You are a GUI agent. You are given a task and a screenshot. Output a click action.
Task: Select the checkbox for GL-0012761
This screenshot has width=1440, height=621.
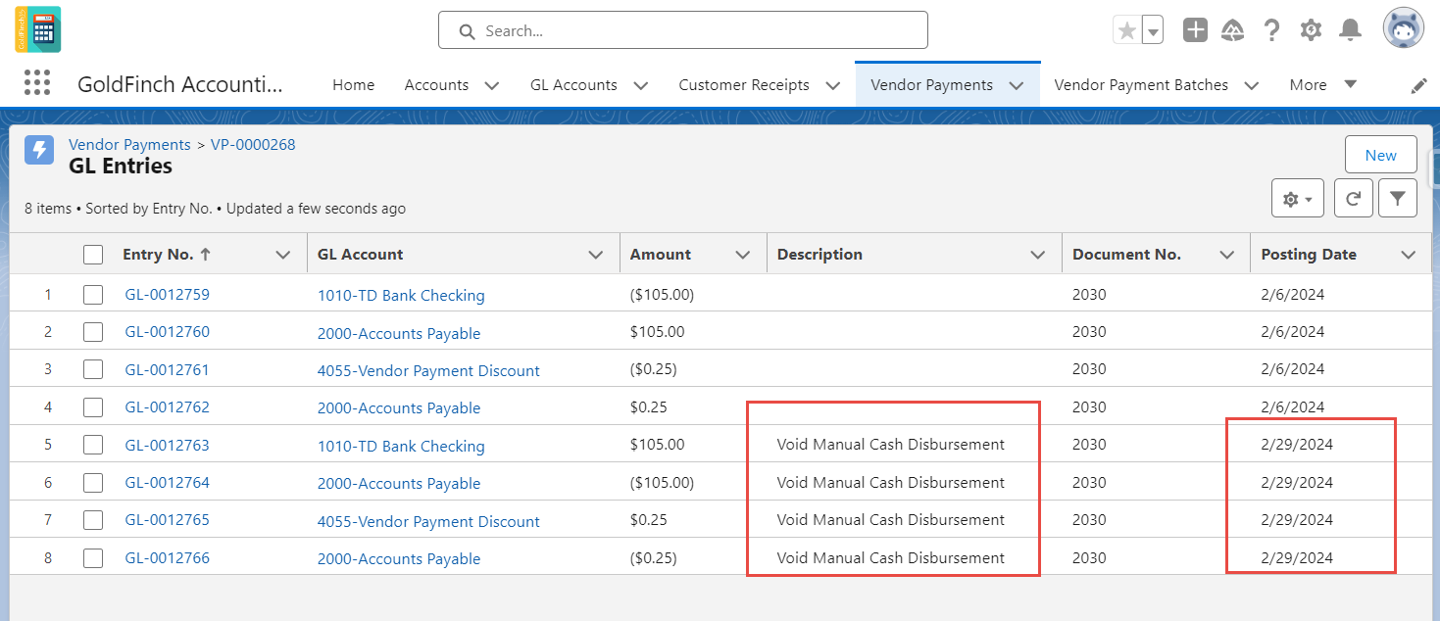coord(93,370)
